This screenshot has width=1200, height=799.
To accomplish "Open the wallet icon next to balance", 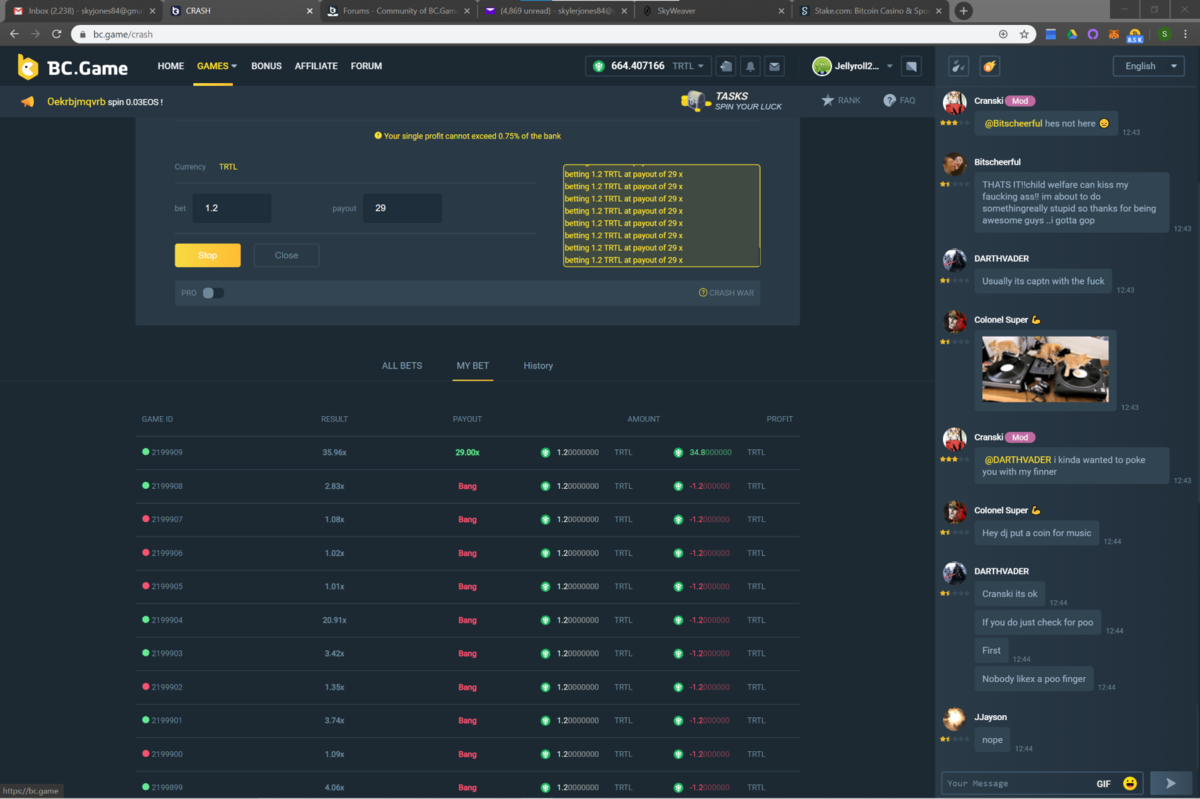I will 726,66.
